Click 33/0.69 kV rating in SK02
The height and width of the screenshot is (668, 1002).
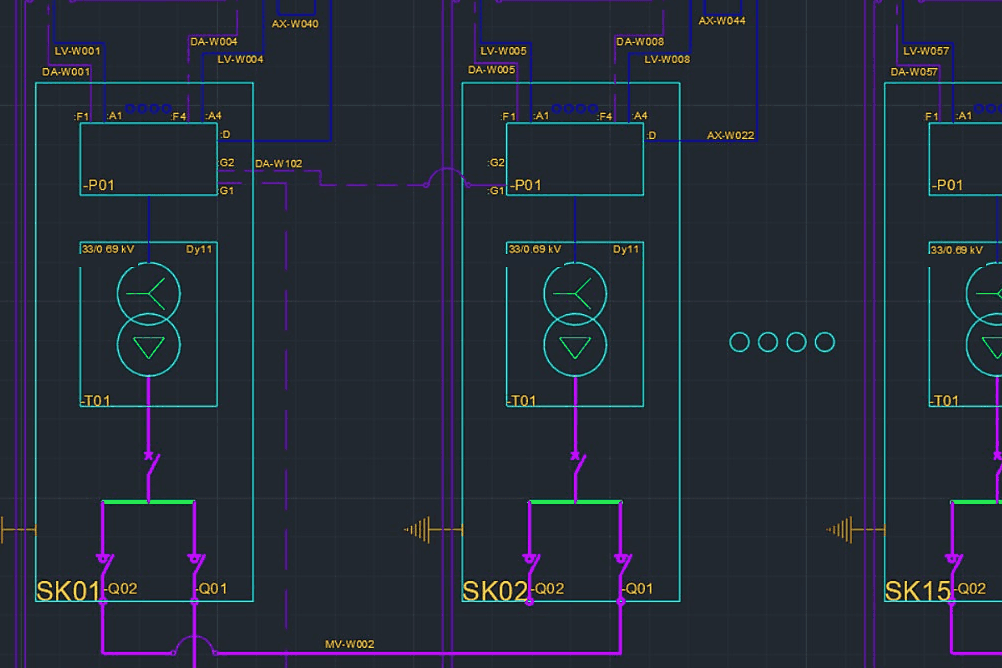coord(535,249)
